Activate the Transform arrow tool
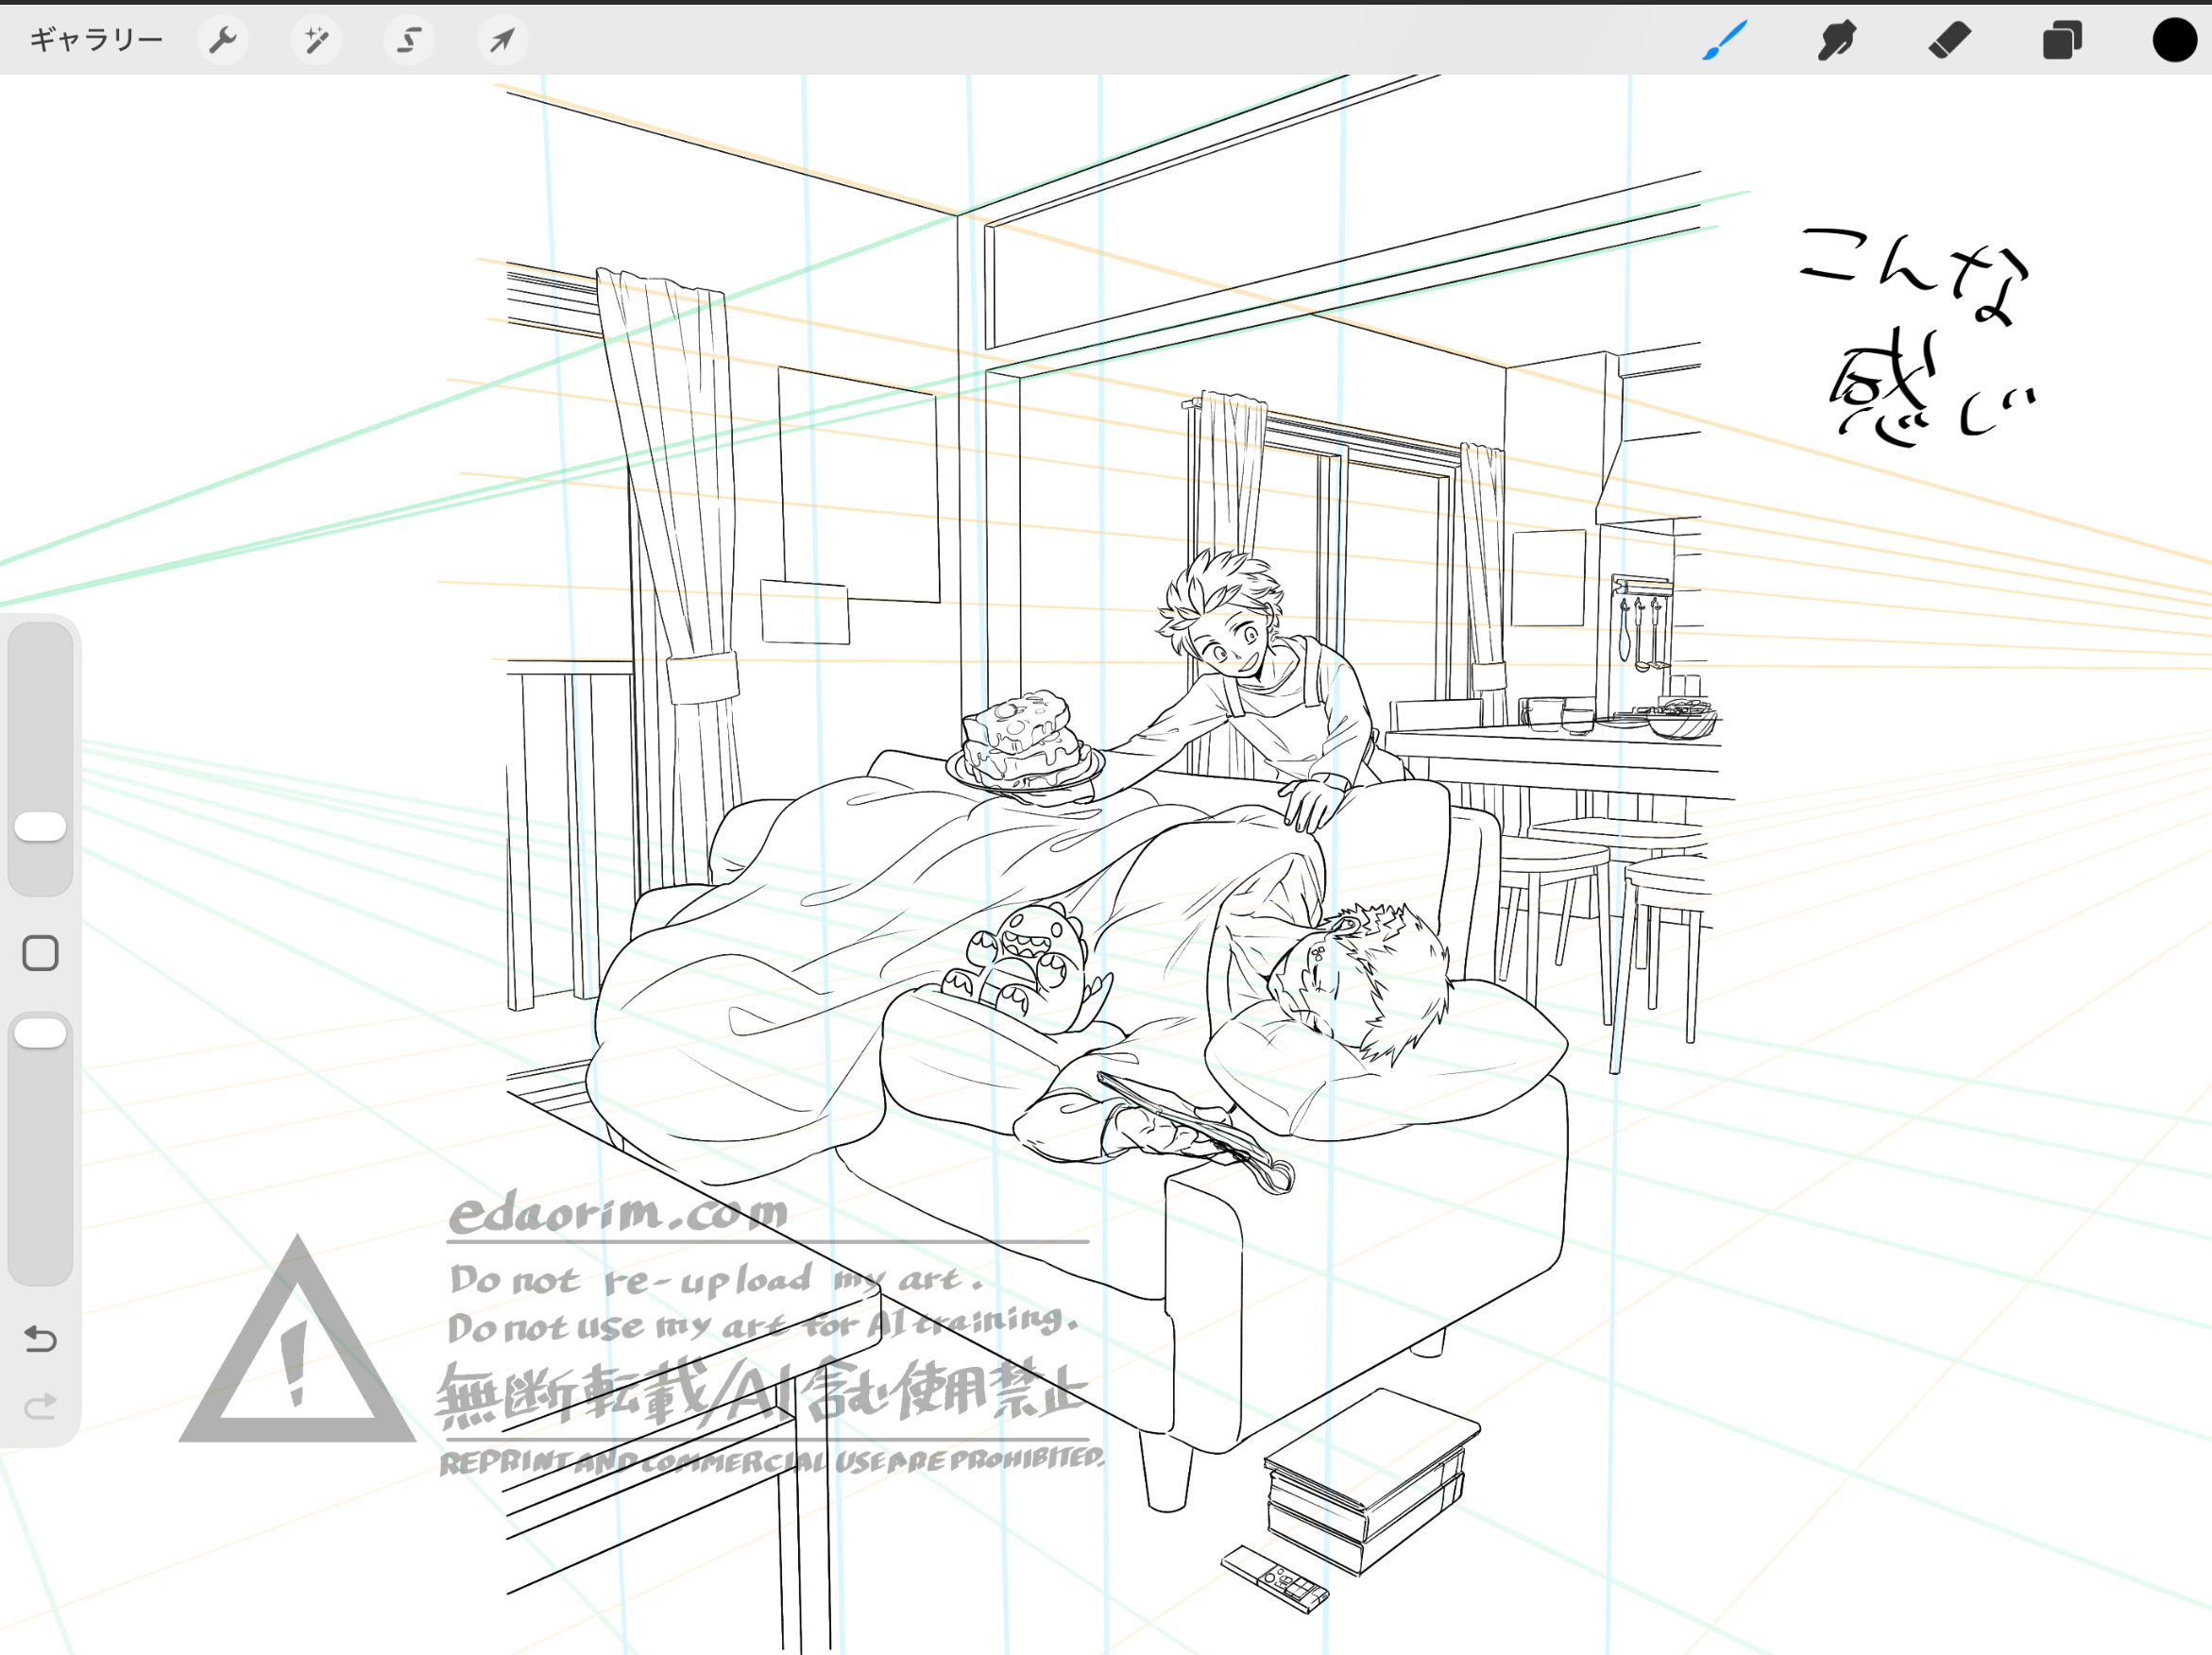 point(502,40)
